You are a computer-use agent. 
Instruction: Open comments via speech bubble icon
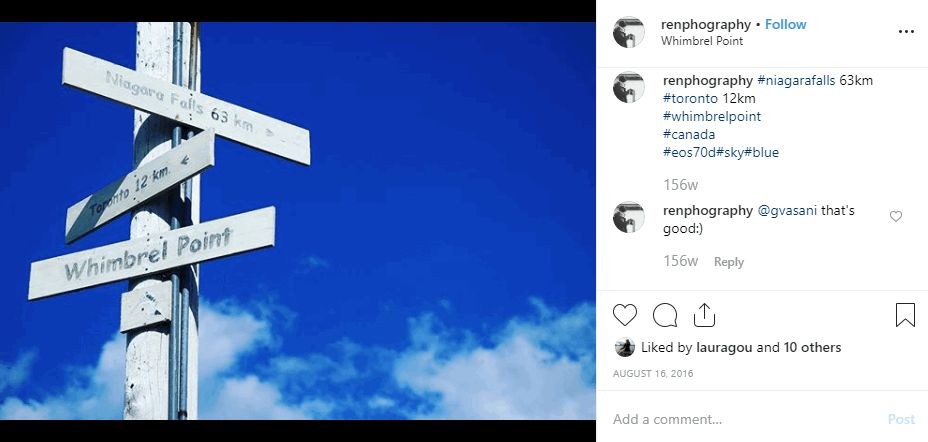coord(665,315)
